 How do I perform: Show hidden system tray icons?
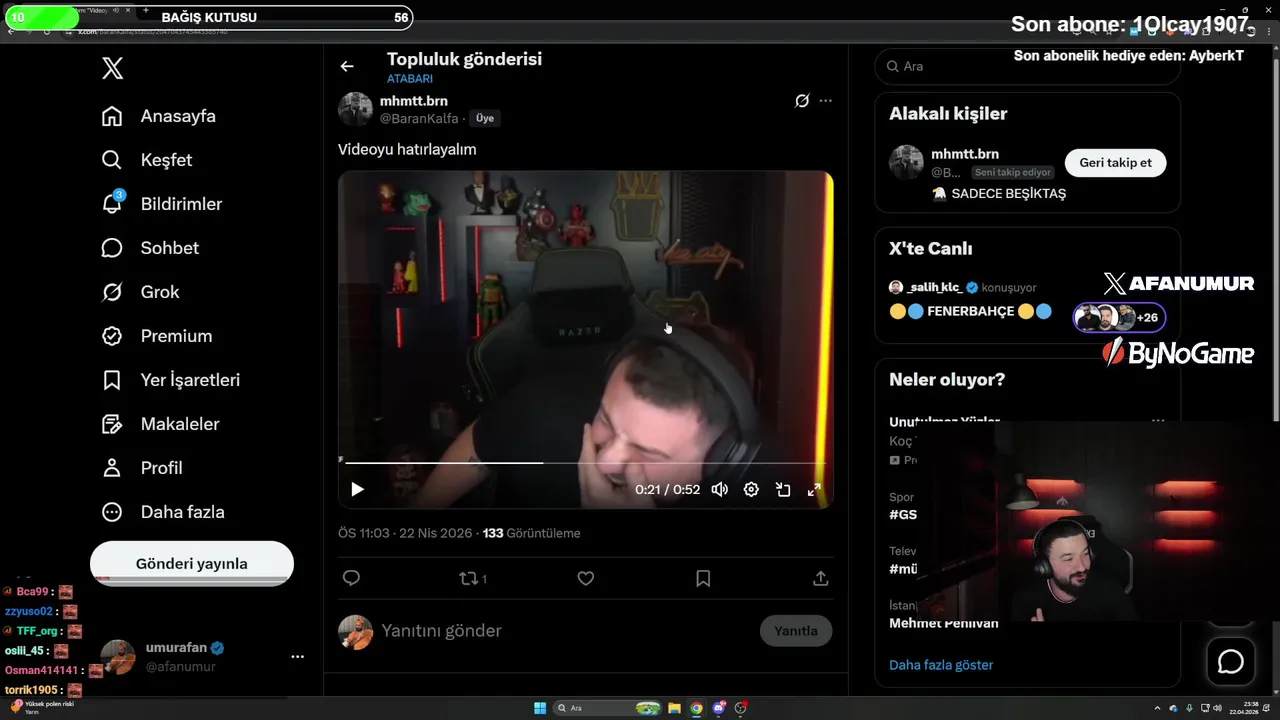[1157, 708]
